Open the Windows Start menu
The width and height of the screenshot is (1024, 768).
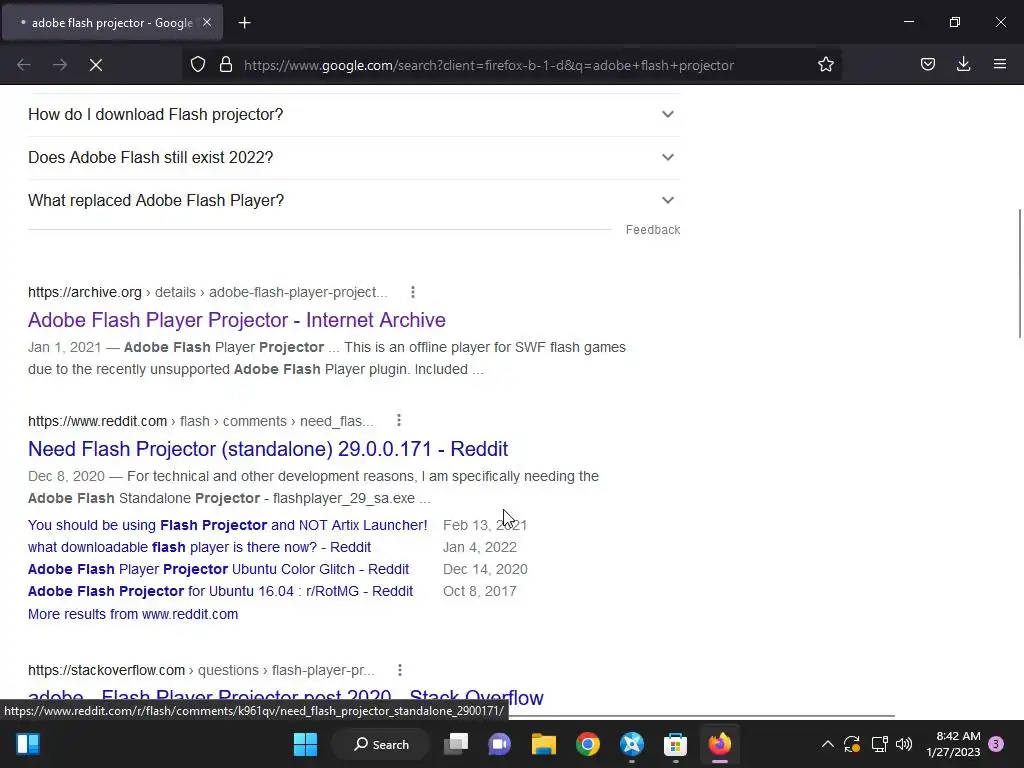click(305, 744)
